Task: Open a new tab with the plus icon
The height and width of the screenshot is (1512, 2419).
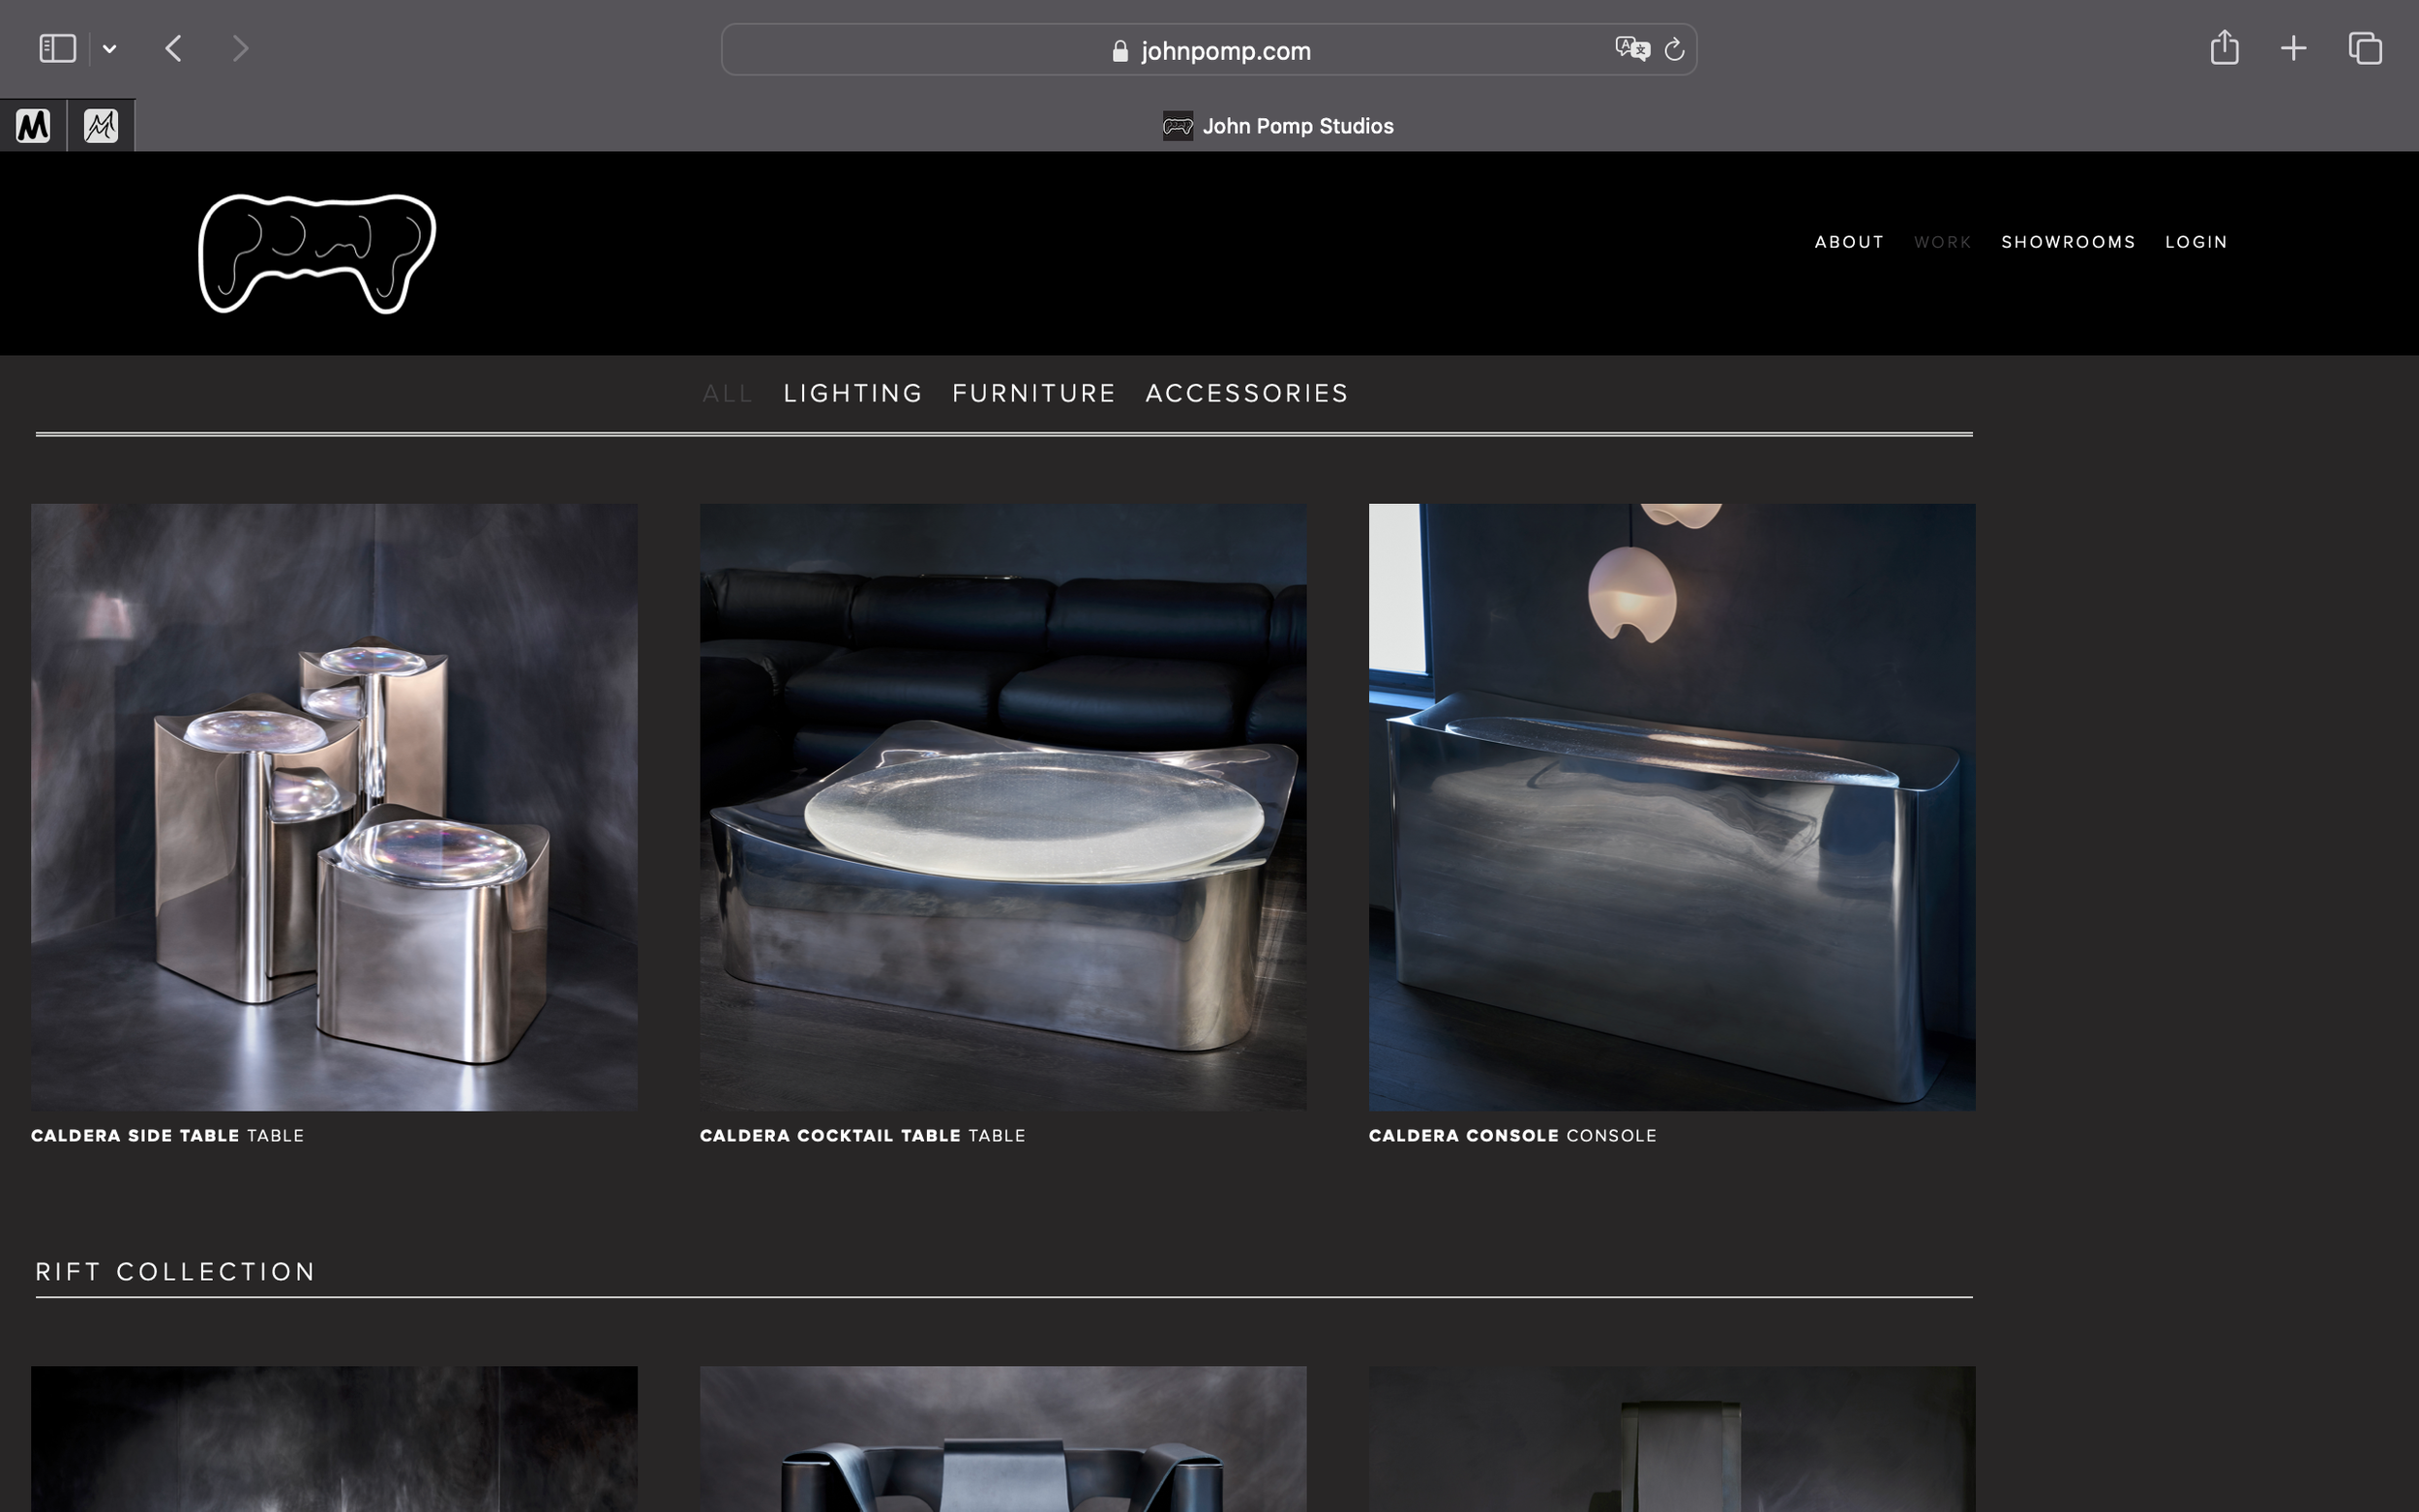Action: tap(2293, 48)
